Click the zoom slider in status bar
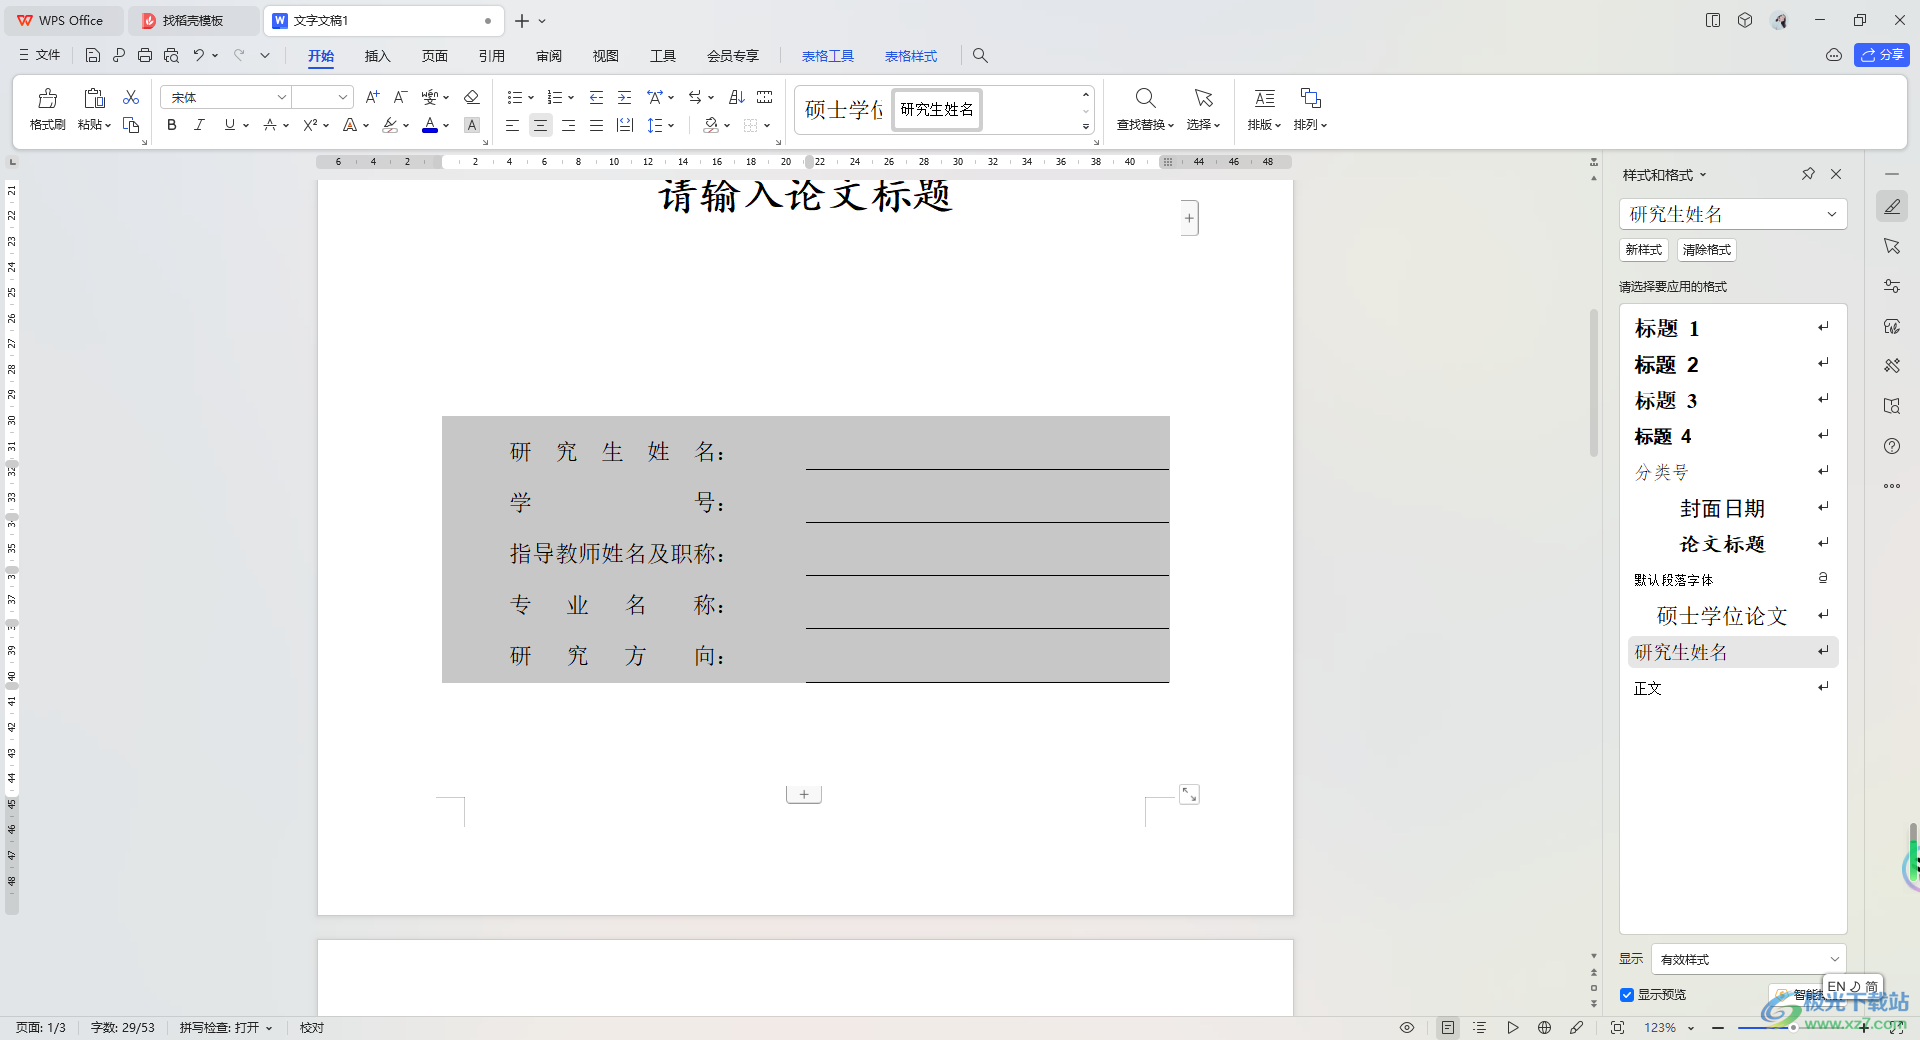1920x1040 pixels. (1791, 1028)
